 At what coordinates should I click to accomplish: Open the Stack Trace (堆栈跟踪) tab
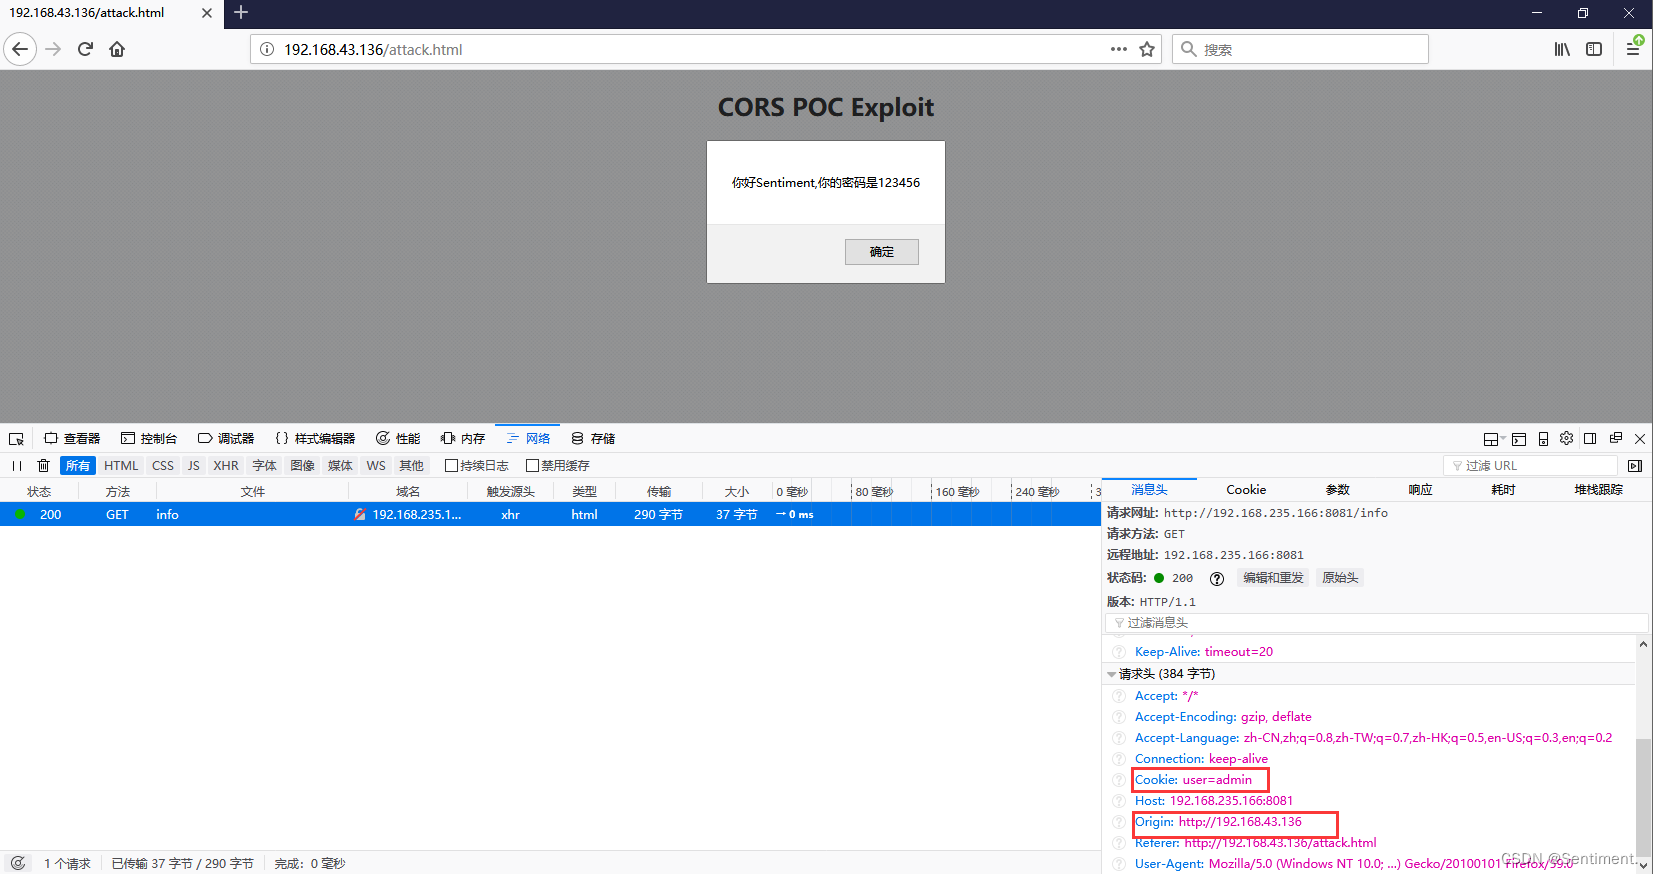pyautogui.click(x=1598, y=490)
